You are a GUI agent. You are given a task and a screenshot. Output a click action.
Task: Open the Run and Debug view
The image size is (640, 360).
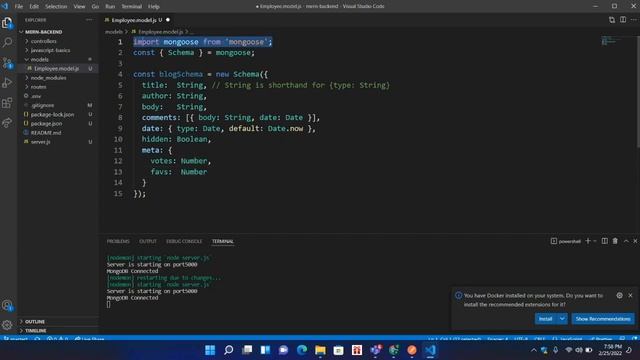7,82
